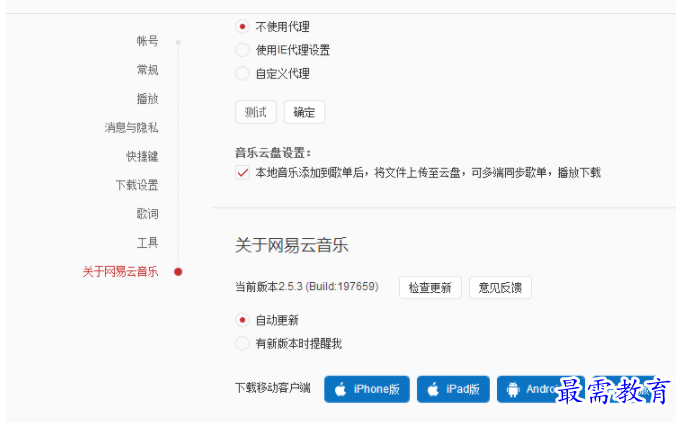Image resolution: width=679 pixels, height=423 pixels.
Task: Click the 意见反馈 button
Action: point(500,288)
